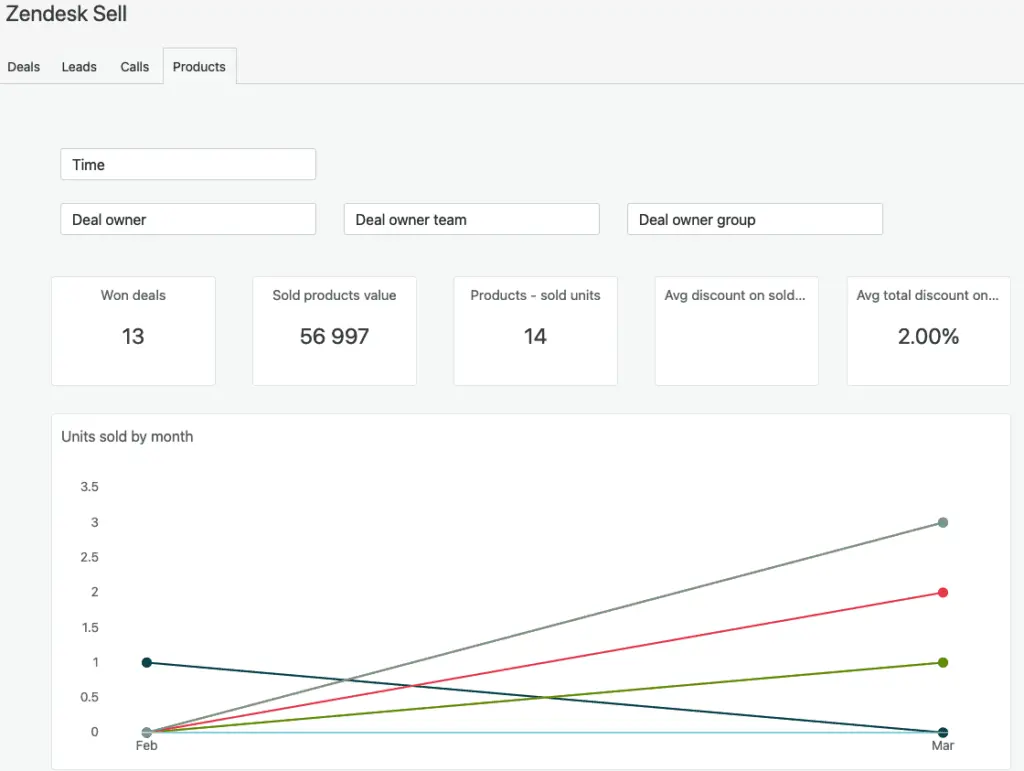Viewport: 1024px width, 771px height.
Task: Click the Sold products value label
Action: click(334, 295)
